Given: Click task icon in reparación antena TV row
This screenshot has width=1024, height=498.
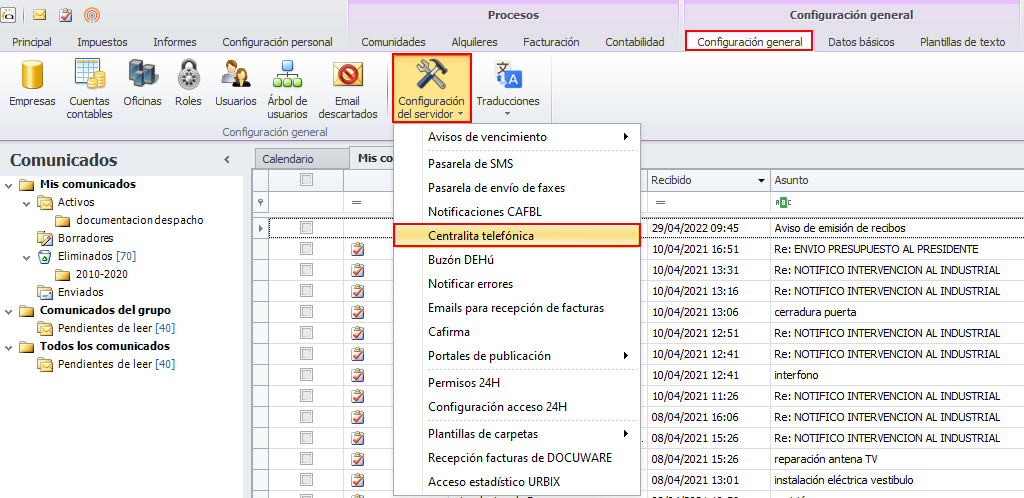Looking at the screenshot, I should click(357, 458).
